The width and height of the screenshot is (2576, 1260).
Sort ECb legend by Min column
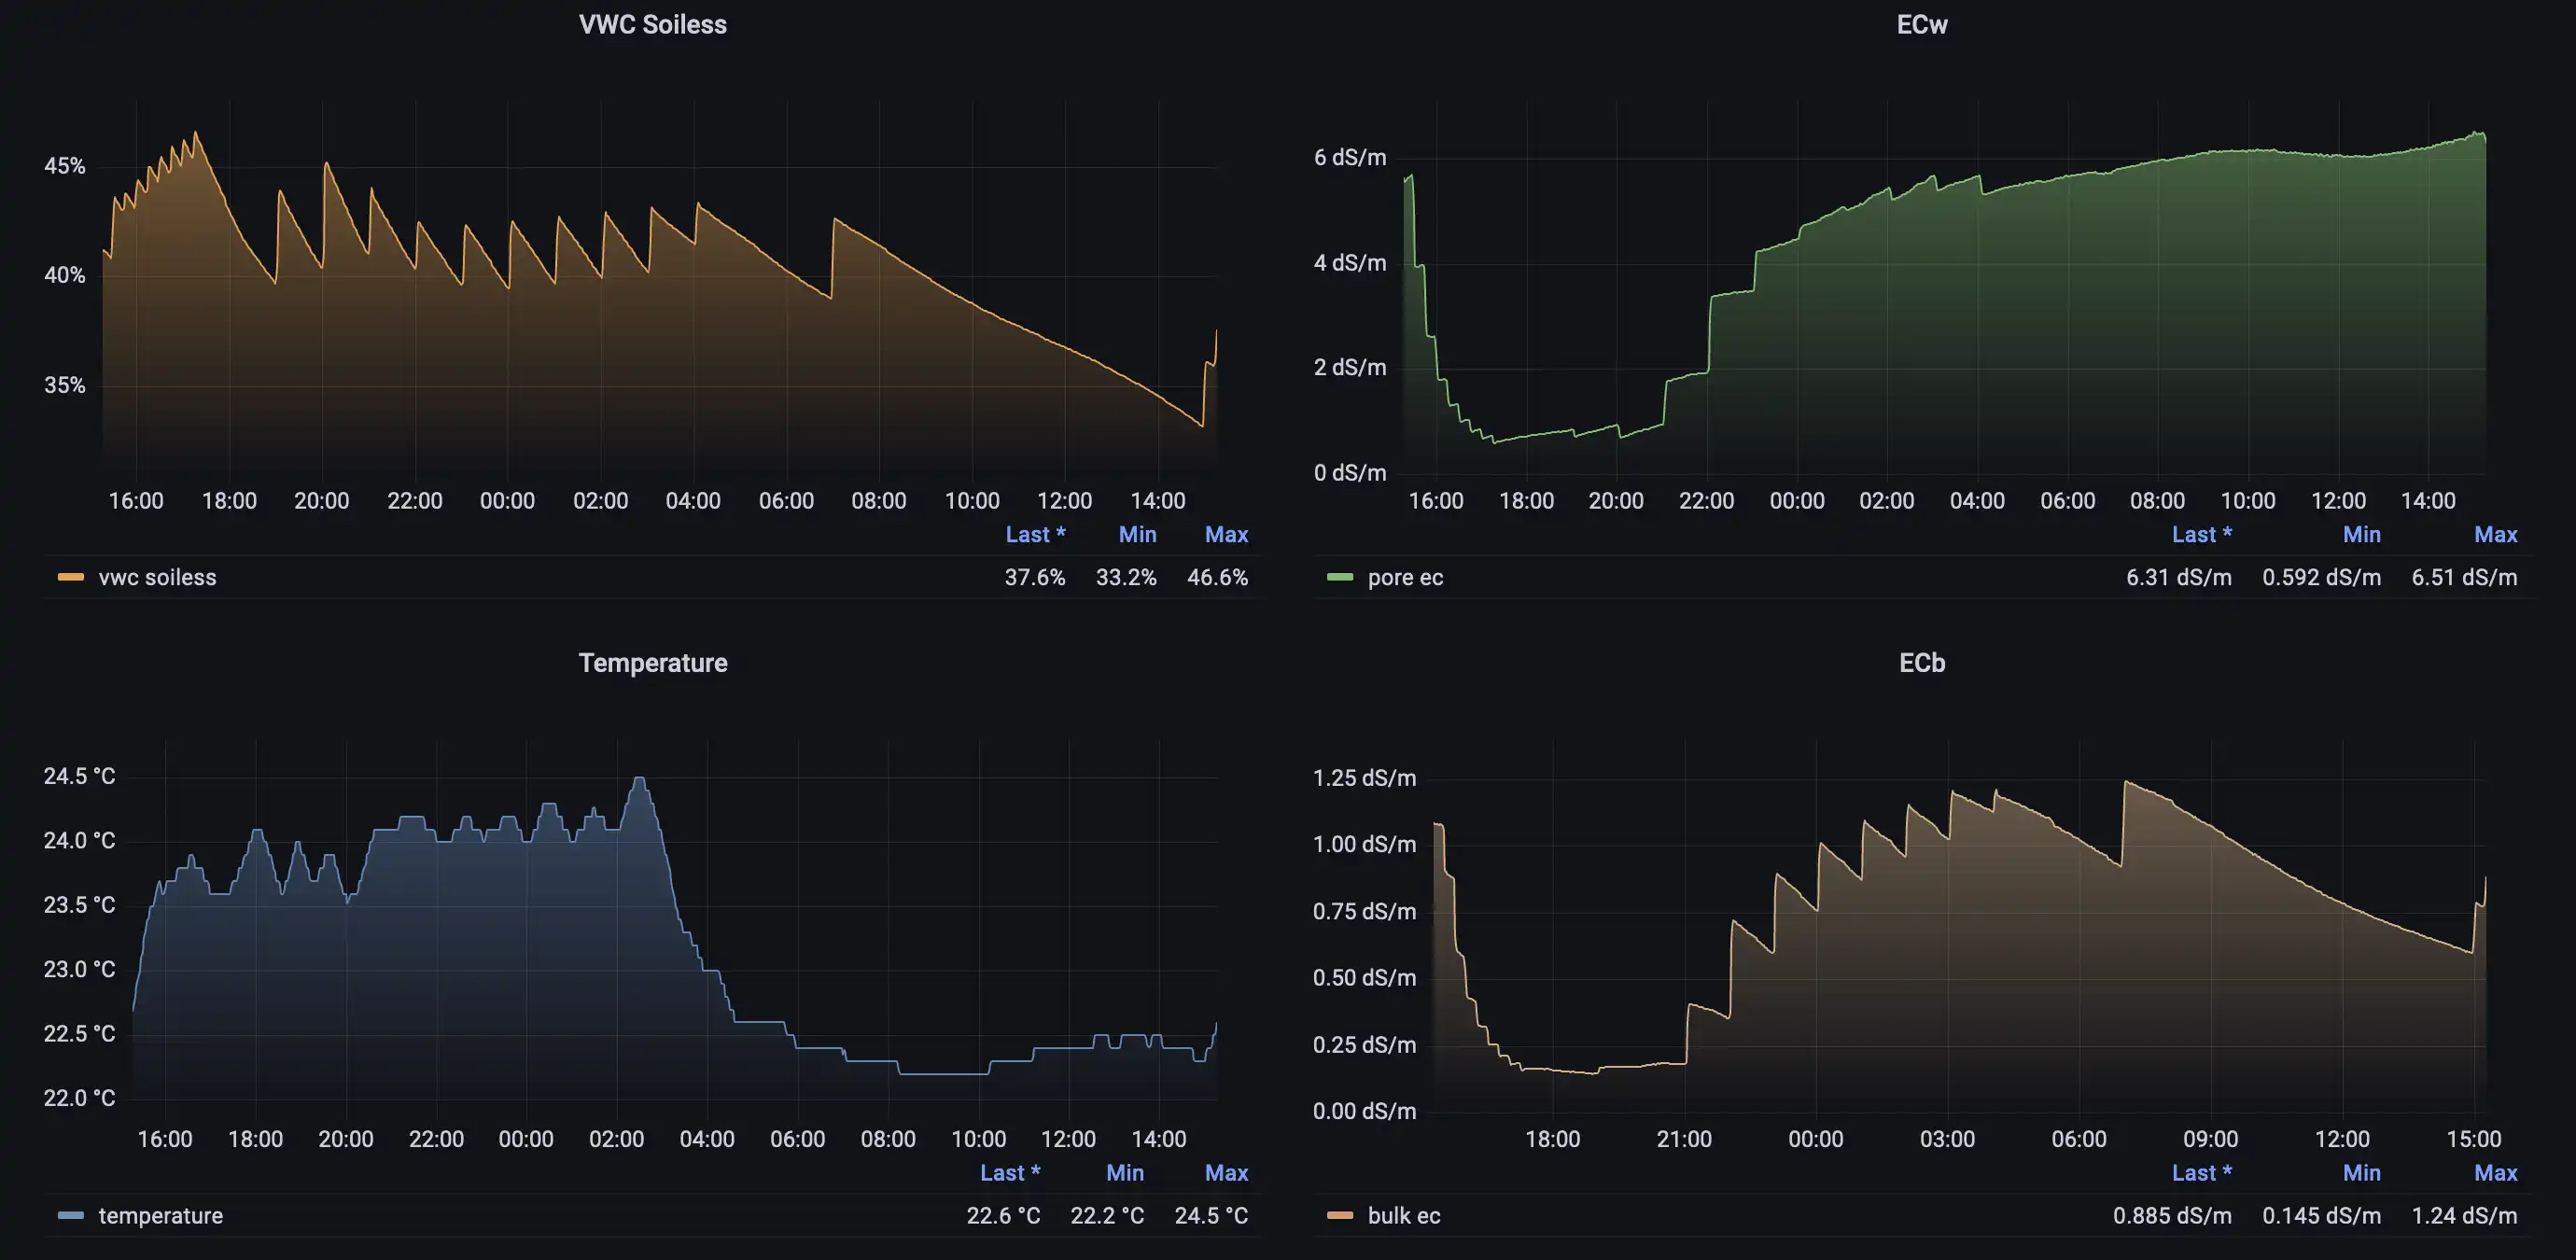(x=2361, y=1172)
